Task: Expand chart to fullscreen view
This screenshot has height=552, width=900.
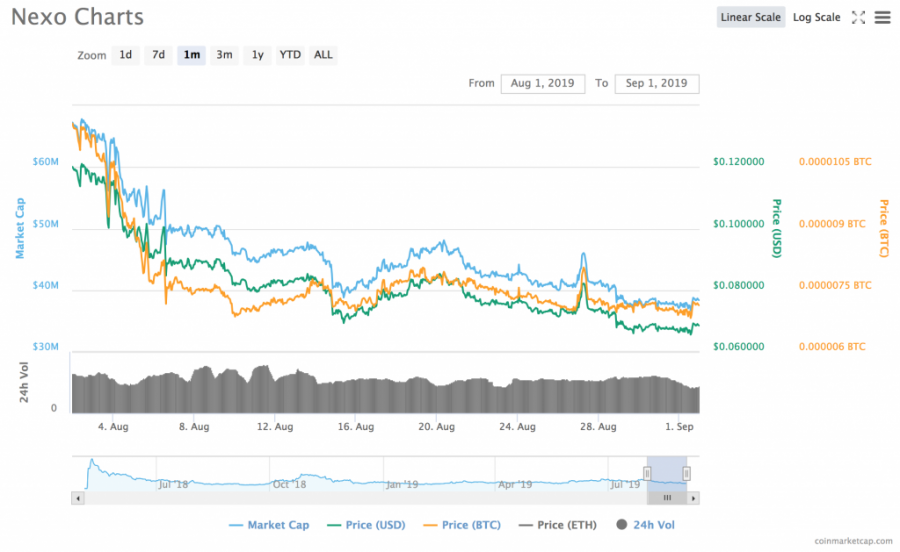Action: click(x=858, y=18)
